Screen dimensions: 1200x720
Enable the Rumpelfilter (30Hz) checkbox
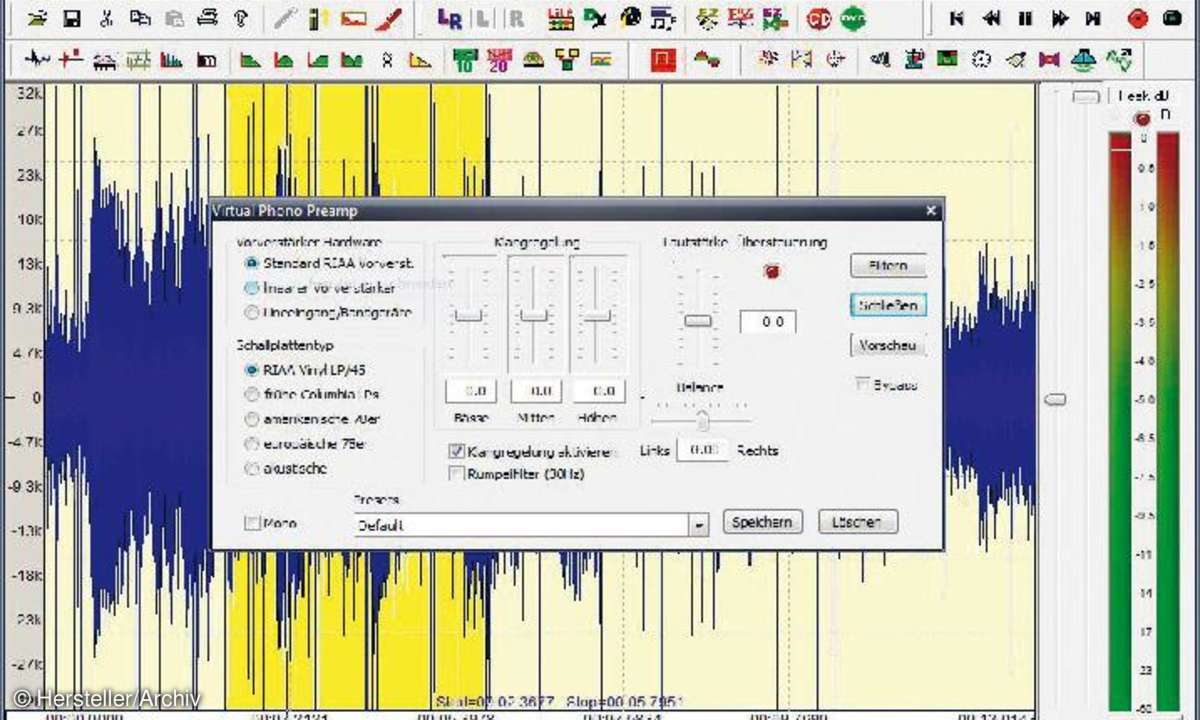[457, 473]
